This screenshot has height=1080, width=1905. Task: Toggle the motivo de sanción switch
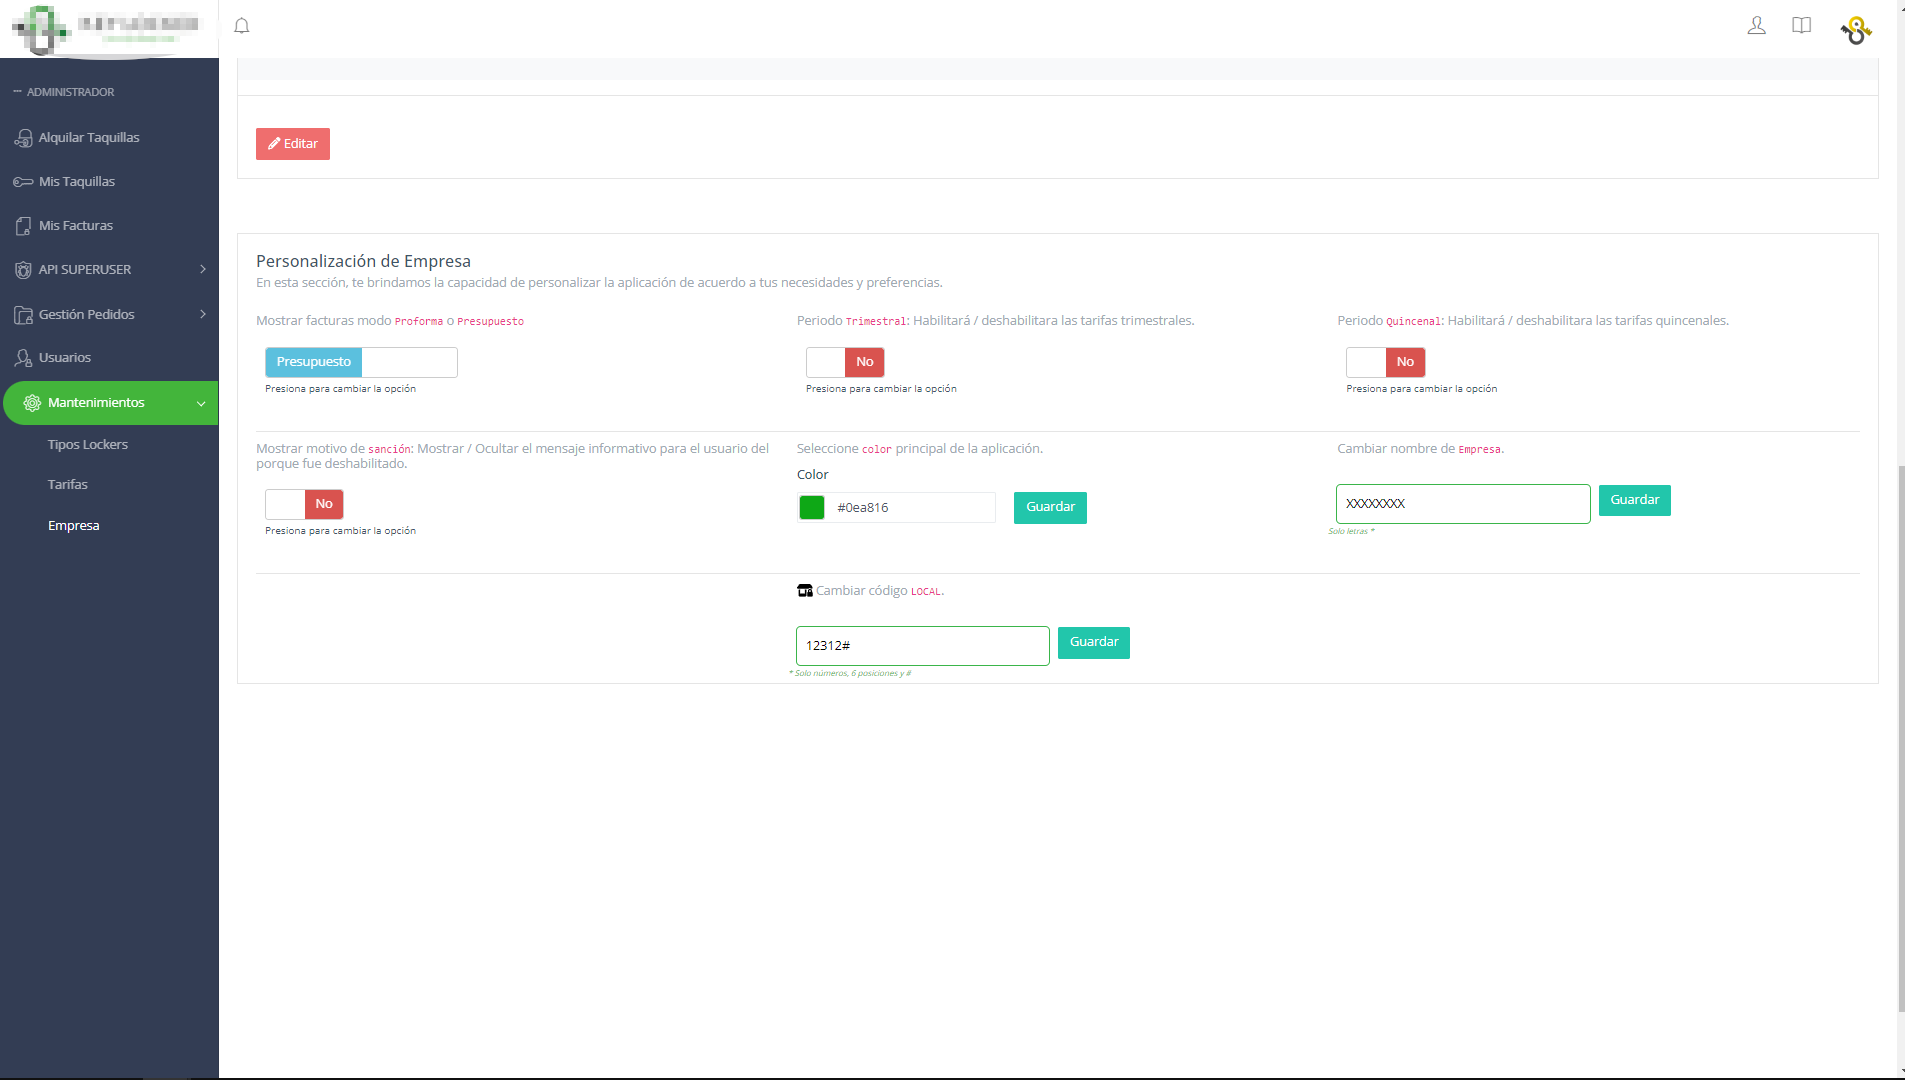tap(304, 504)
